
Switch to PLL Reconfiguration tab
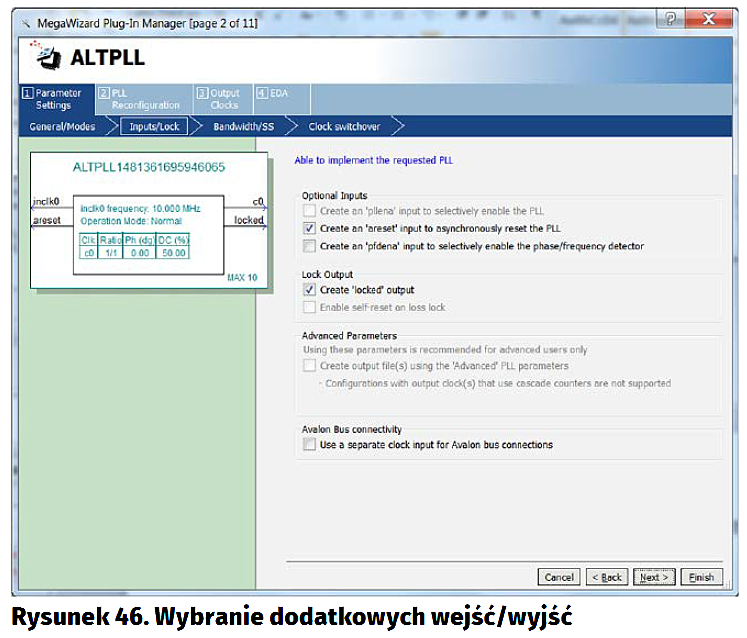click(138, 99)
